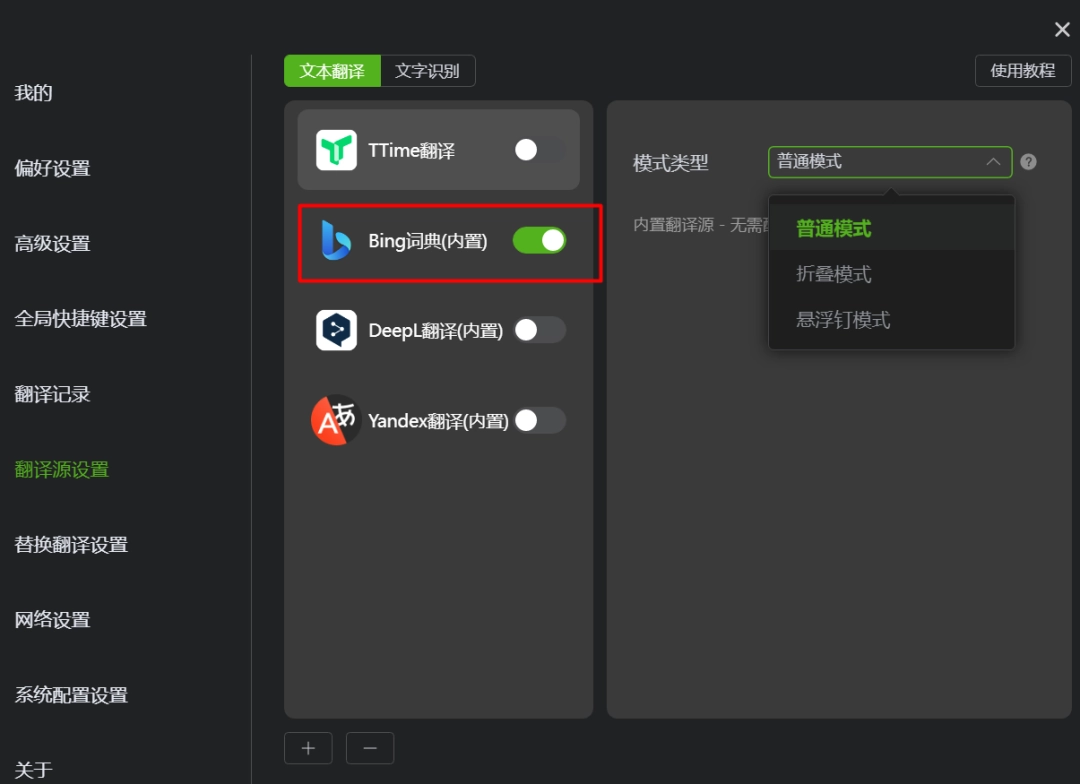This screenshot has height=784, width=1080.
Task: Select 折叠模式 from the dropdown list
Action: click(834, 274)
